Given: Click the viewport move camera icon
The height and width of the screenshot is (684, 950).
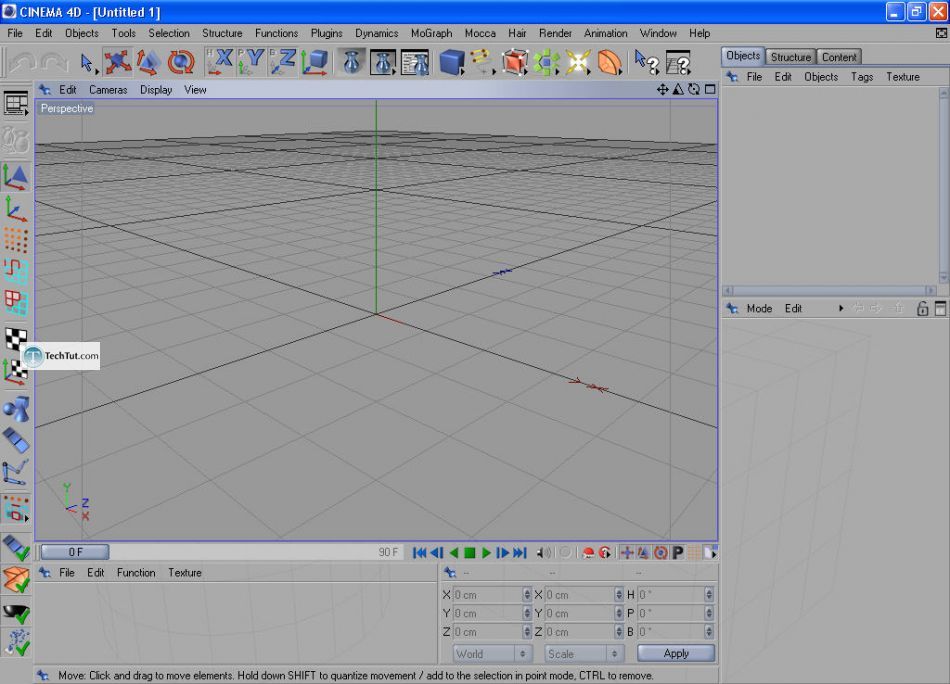Looking at the screenshot, I should pos(662,90).
